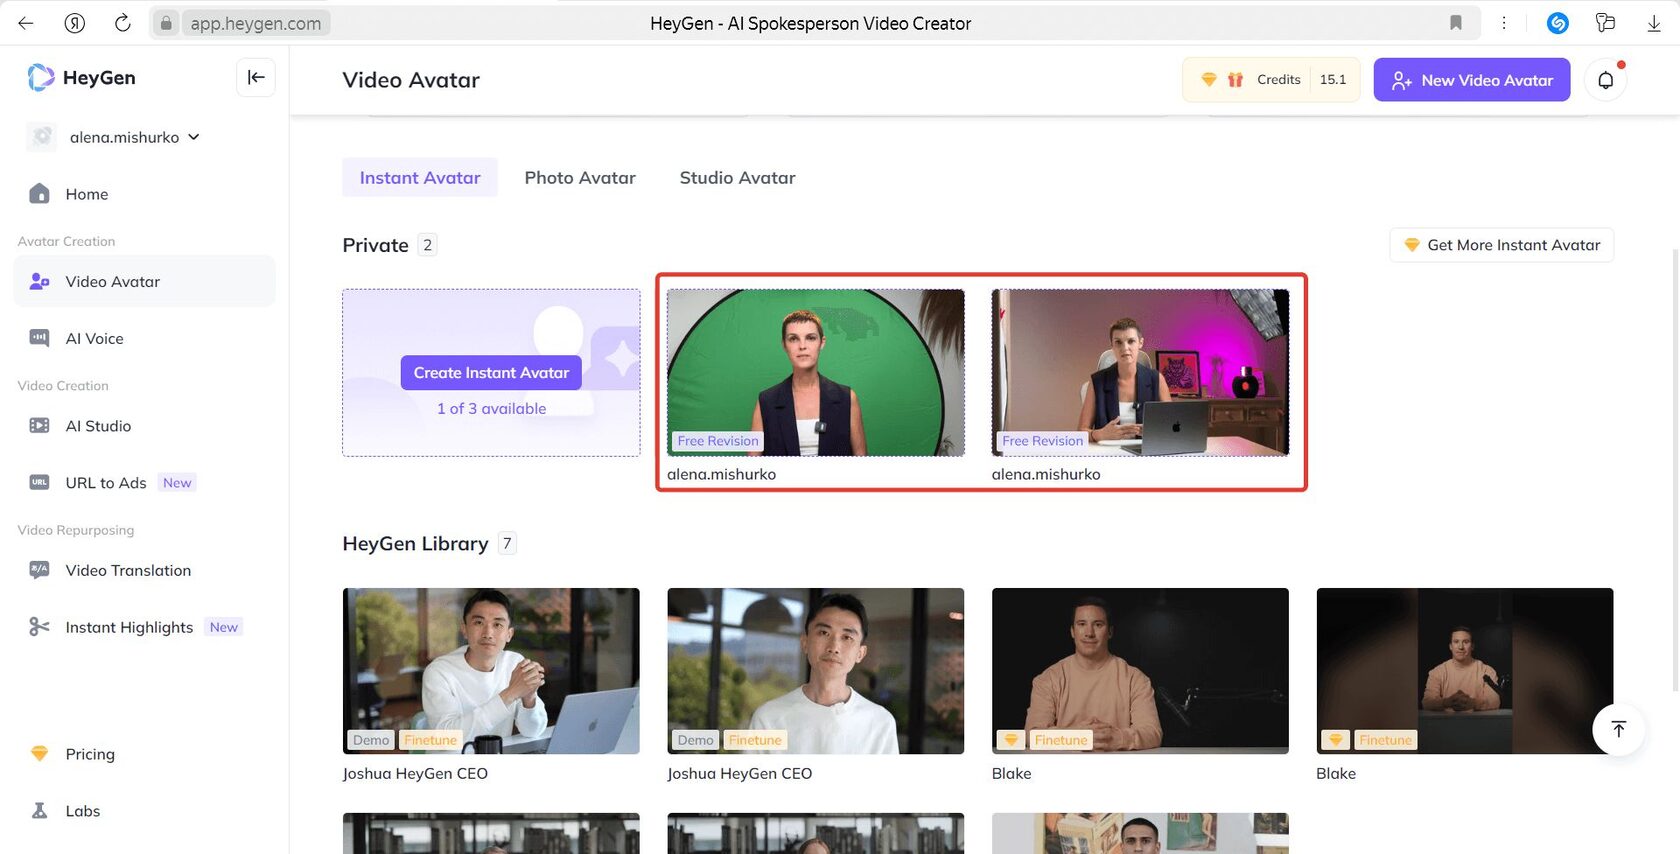This screenshot has height=854, width=1680.
Task: Click the site padlock security icon
Action: click(166, 23)
